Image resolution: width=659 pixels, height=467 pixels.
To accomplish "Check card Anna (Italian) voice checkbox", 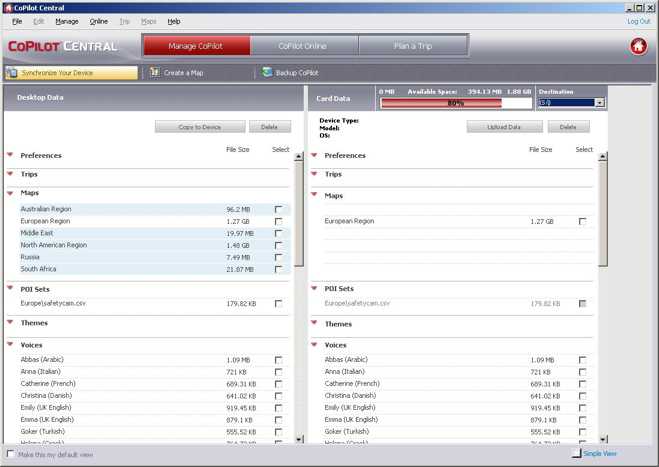I will (582, 372).
